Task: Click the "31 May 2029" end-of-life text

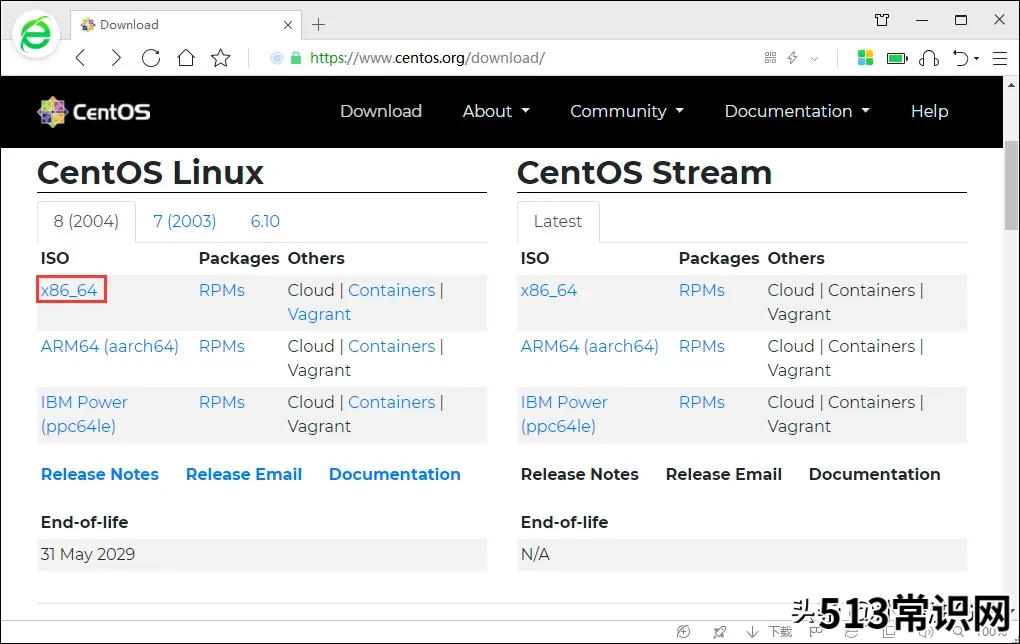Action: click(x=88, y=554)
